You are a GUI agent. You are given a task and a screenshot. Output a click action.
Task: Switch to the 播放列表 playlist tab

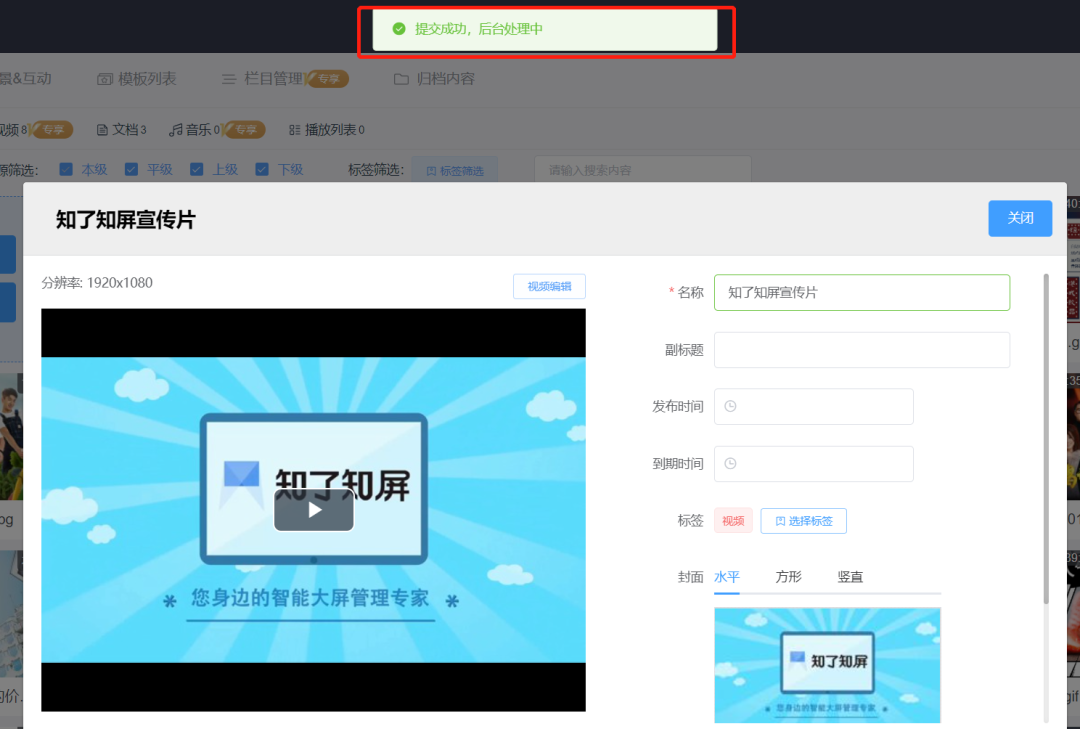click(326, 130)
